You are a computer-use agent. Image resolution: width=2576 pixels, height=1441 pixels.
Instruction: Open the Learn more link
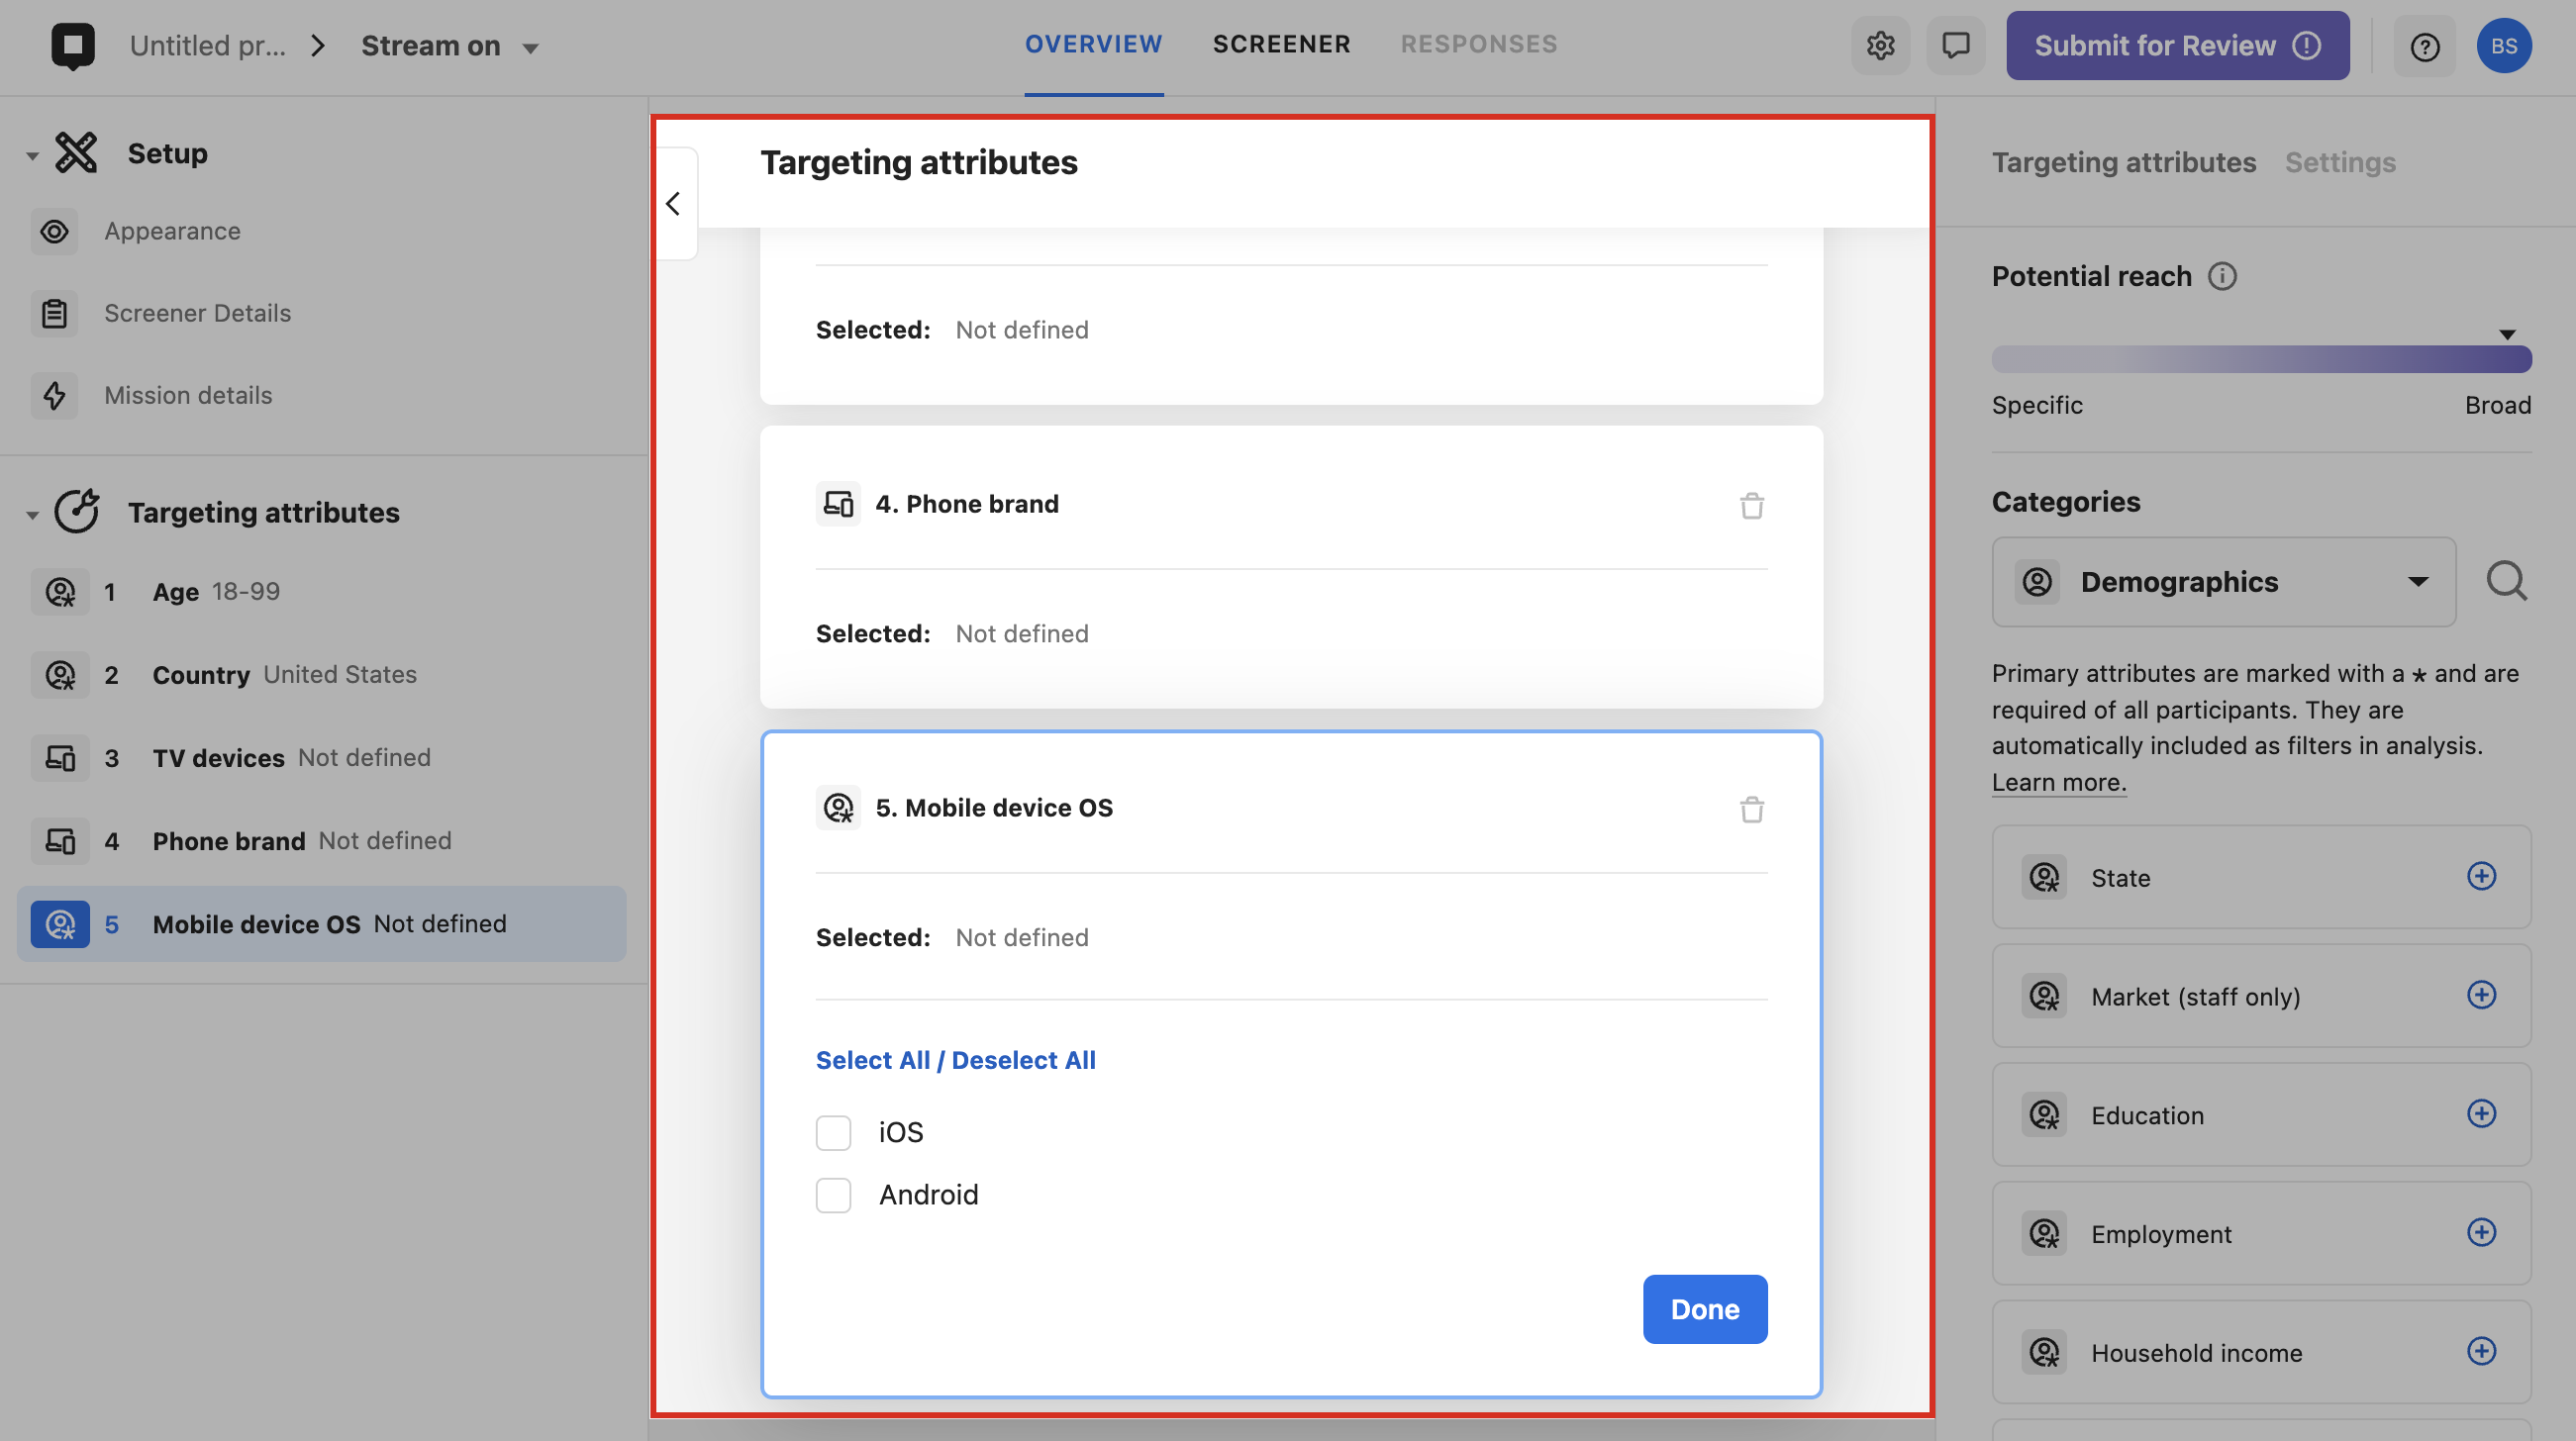[2058, 782]
